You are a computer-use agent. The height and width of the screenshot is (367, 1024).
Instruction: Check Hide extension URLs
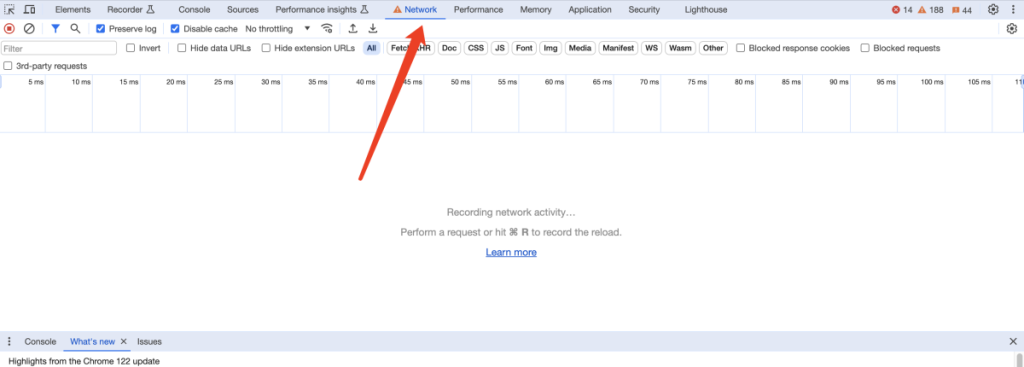266,48
